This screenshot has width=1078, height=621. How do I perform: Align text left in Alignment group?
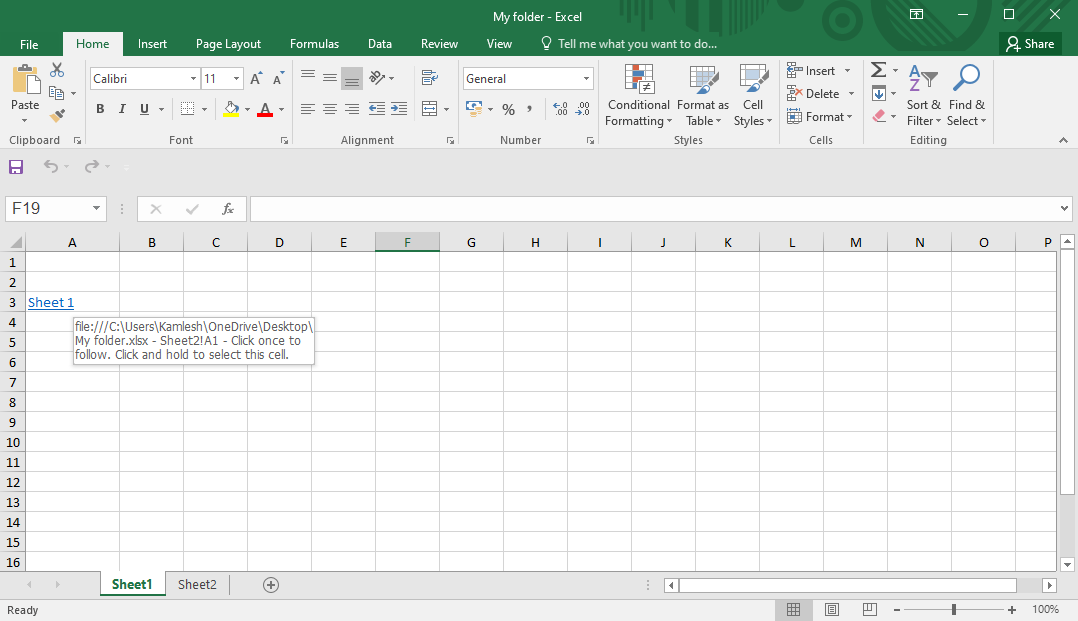click(x=308, y=109)
